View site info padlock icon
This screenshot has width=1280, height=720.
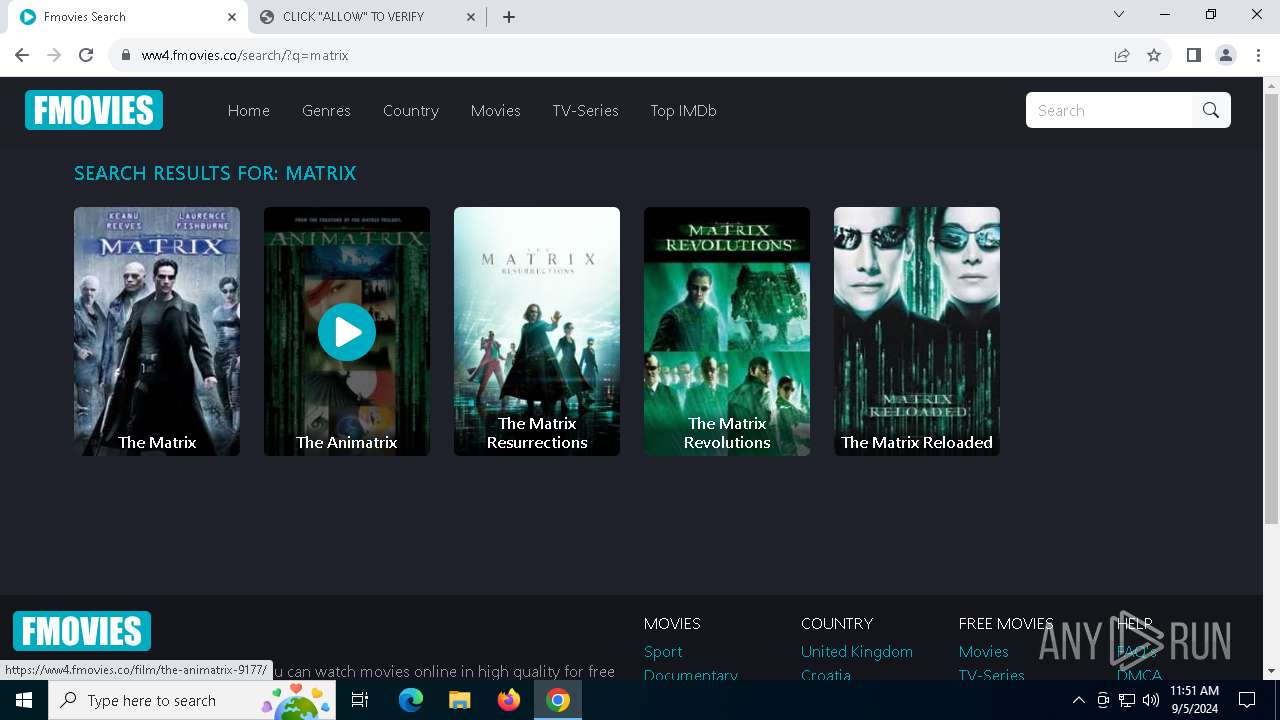pyautogui.click(x=126, y=55)
